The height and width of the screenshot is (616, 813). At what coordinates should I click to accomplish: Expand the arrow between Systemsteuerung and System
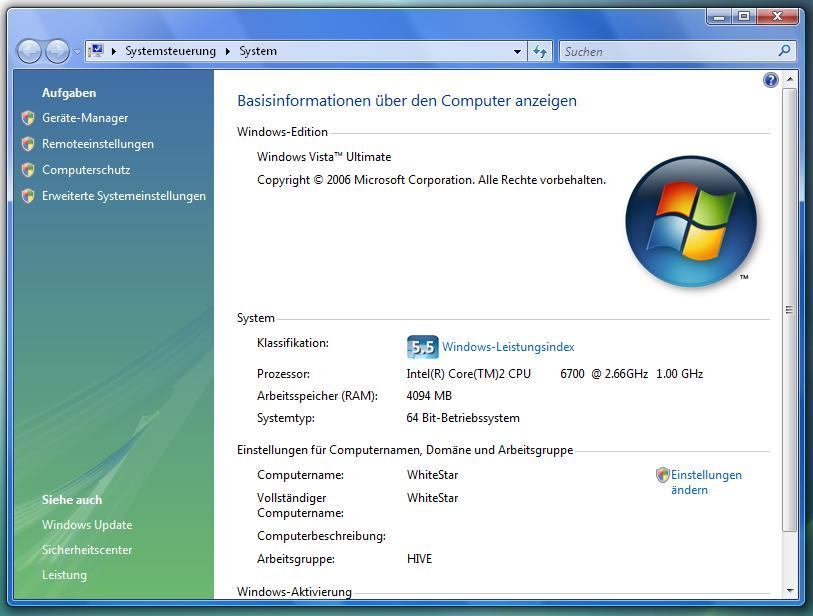tap(228, 51)
